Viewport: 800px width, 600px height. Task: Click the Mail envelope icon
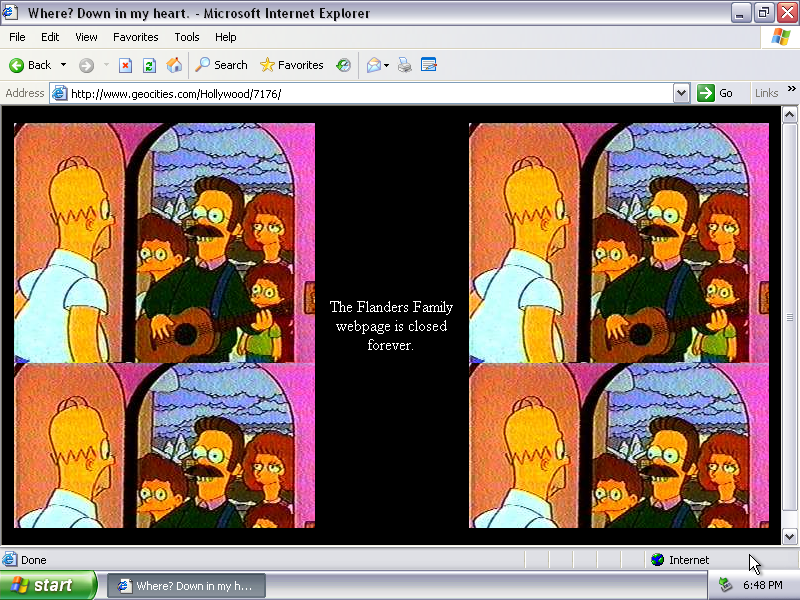point(373,65)
